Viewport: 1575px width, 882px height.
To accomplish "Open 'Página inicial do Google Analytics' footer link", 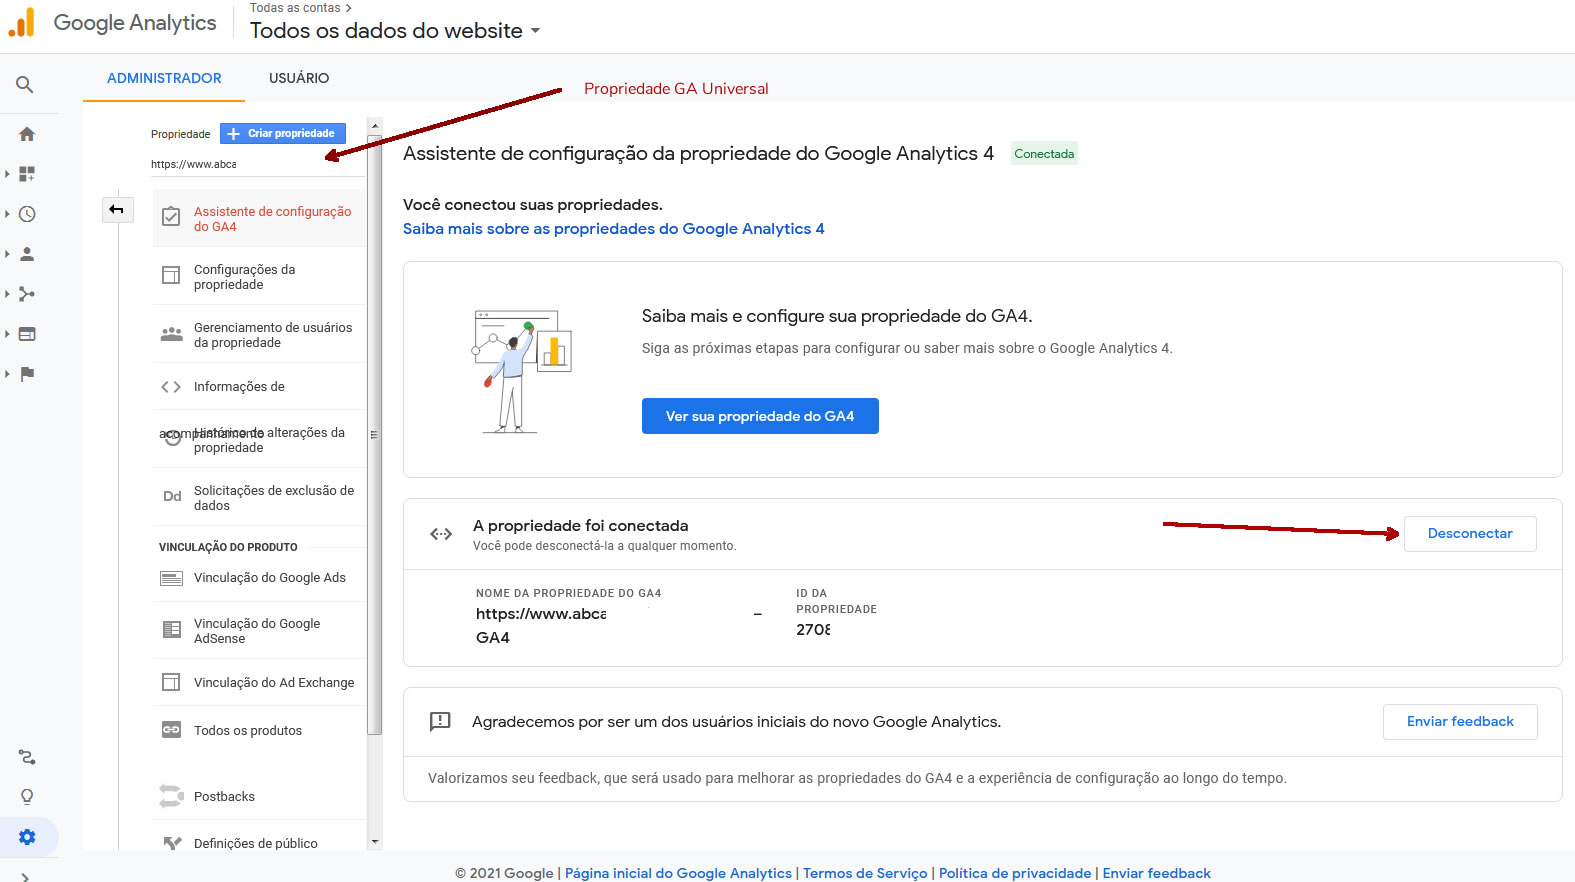I will tap(678, 873).
